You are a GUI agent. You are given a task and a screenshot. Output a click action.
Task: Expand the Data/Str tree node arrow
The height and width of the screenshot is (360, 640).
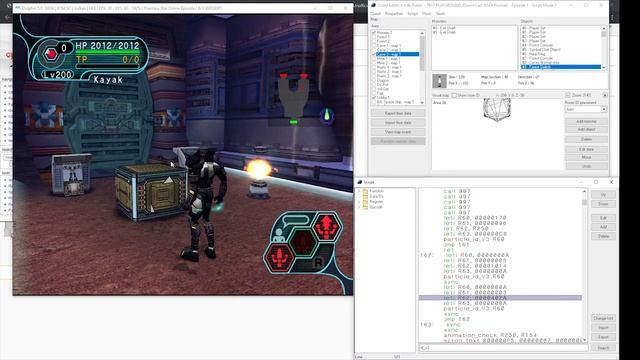(x=360, y=196)
